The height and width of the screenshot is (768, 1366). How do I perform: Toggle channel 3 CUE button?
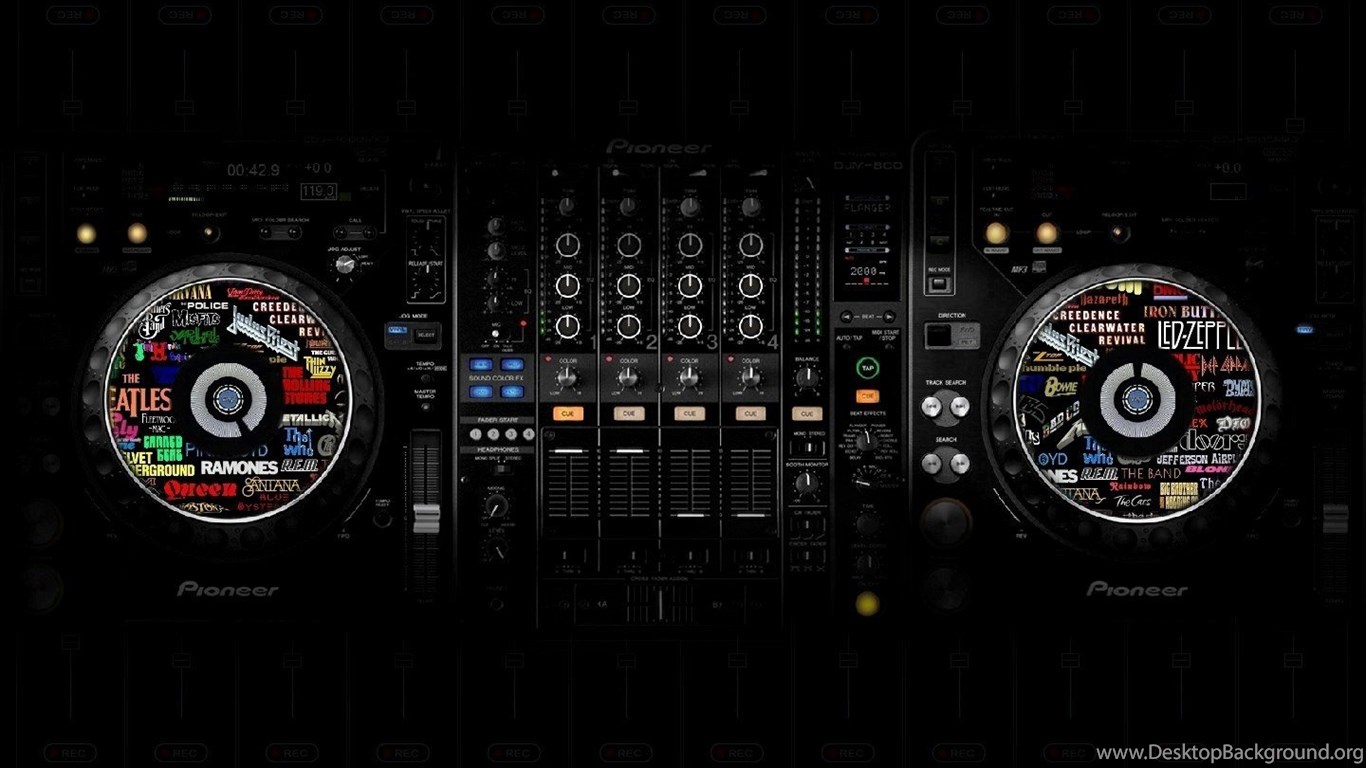(x=688, y=413)
